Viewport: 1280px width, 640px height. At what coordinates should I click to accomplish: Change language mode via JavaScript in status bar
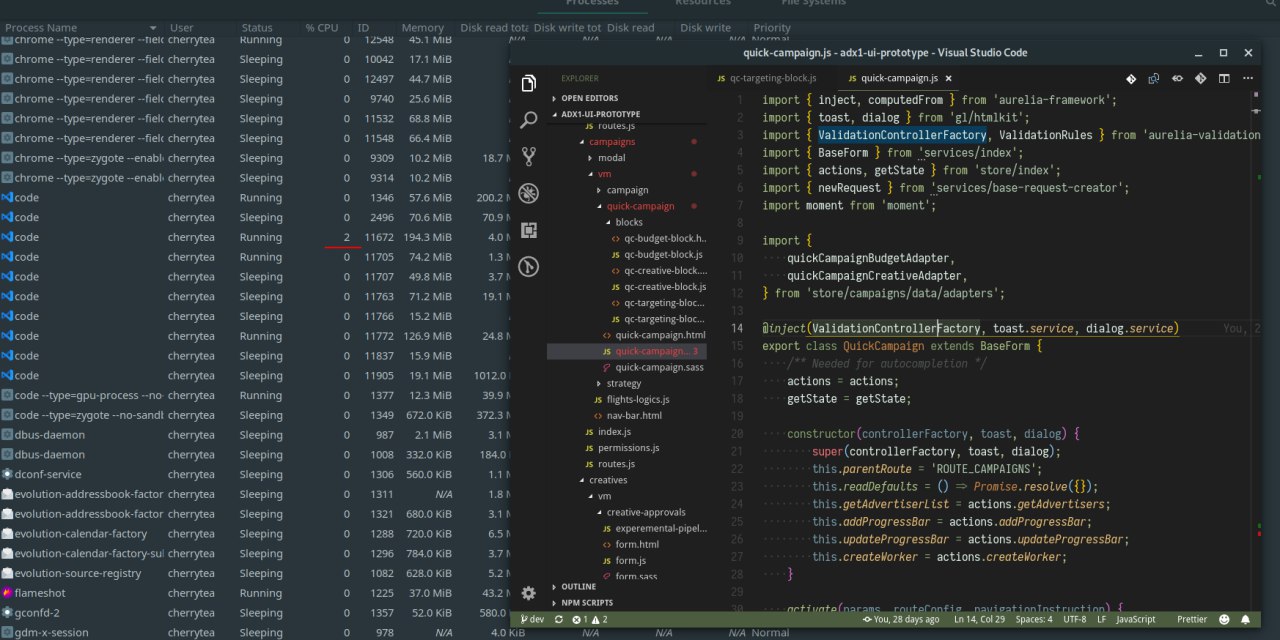click(x=1135, y=620)
